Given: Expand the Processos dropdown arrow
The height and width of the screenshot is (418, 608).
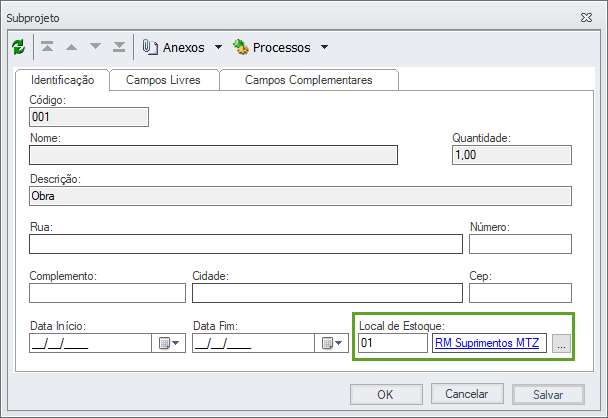Looking at the screenshot, I should click(x=324, y=47).
